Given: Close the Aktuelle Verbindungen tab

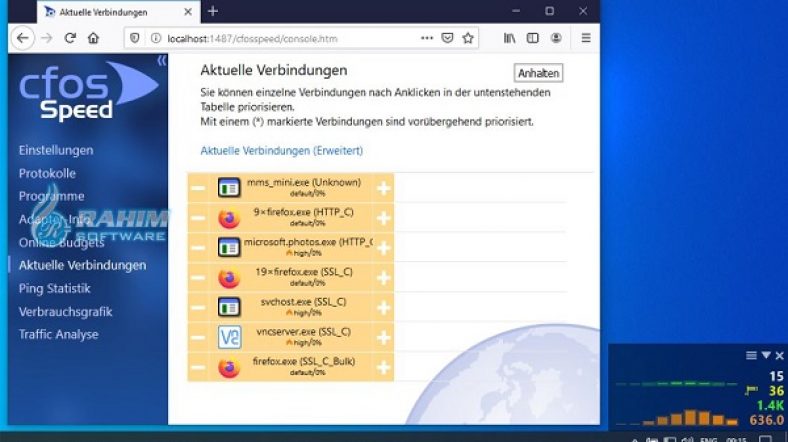Looking at the screenshot, I should coord(188,12).
